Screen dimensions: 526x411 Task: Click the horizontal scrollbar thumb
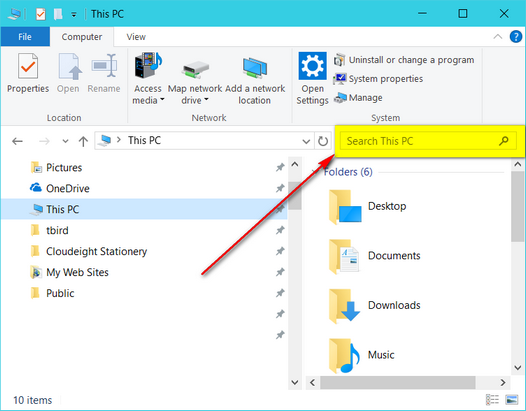(398, 382)
